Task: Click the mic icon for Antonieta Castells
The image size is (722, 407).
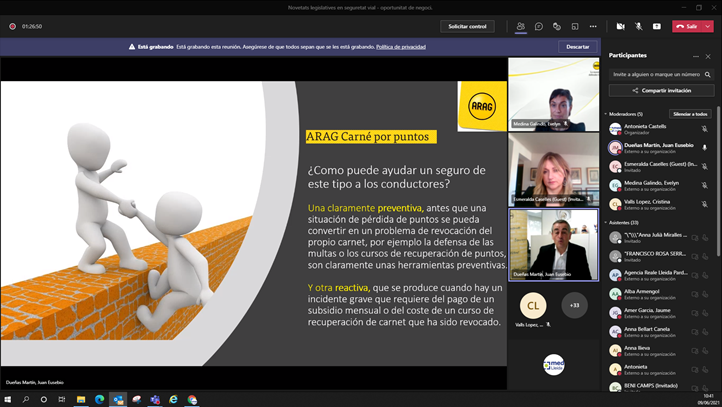Action: tap(704, 129)
